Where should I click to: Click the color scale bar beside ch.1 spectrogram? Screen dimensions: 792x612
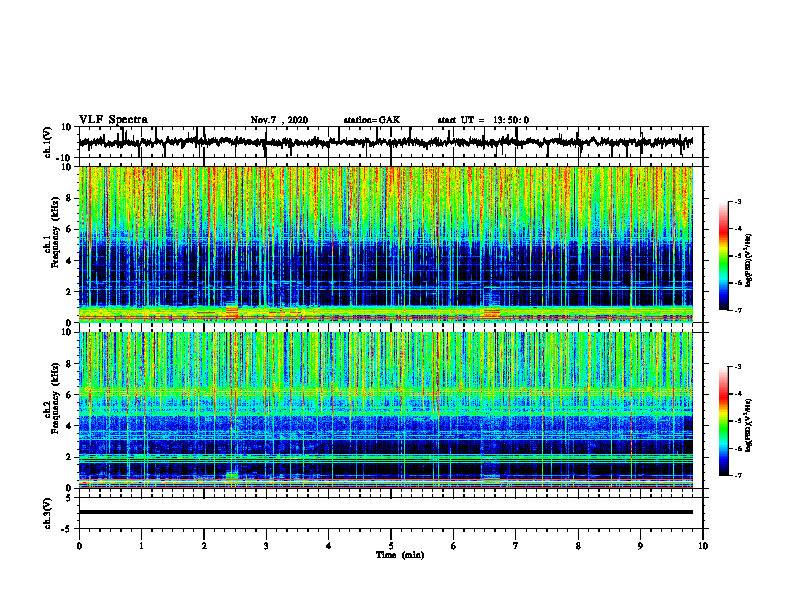tap(724, 256)
